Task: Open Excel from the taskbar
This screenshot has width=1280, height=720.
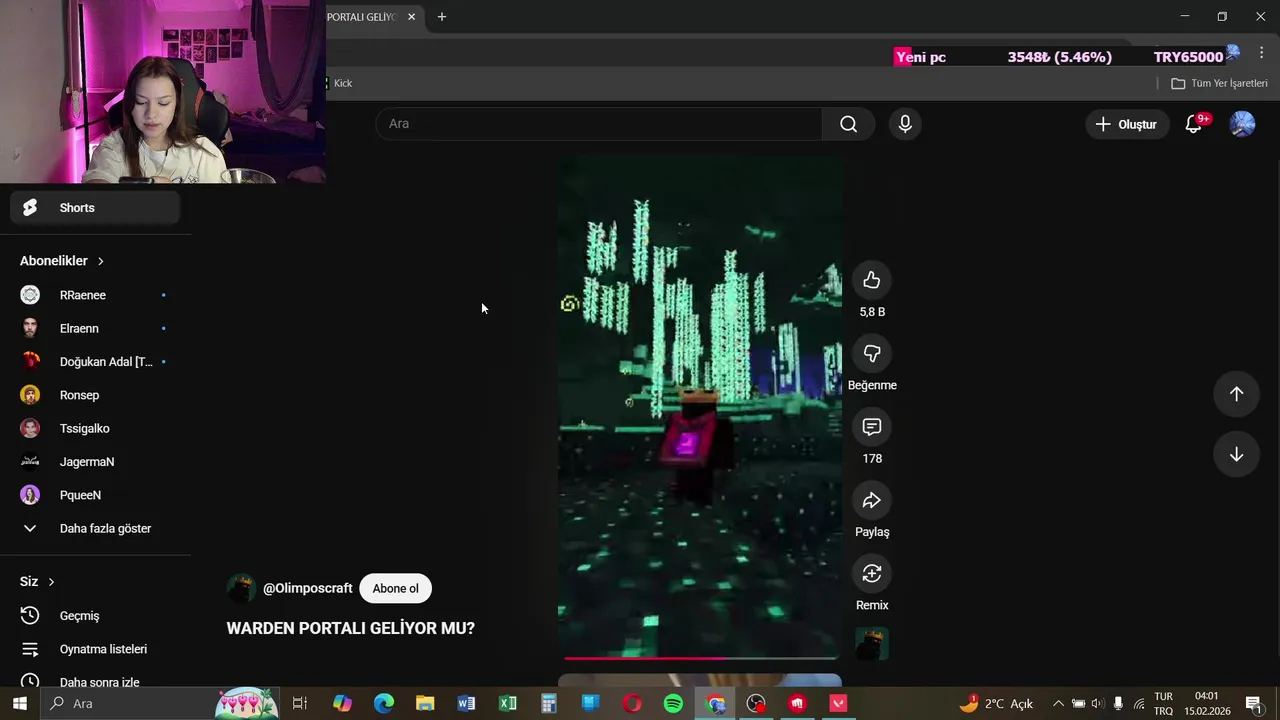Action: click(508, 704)
